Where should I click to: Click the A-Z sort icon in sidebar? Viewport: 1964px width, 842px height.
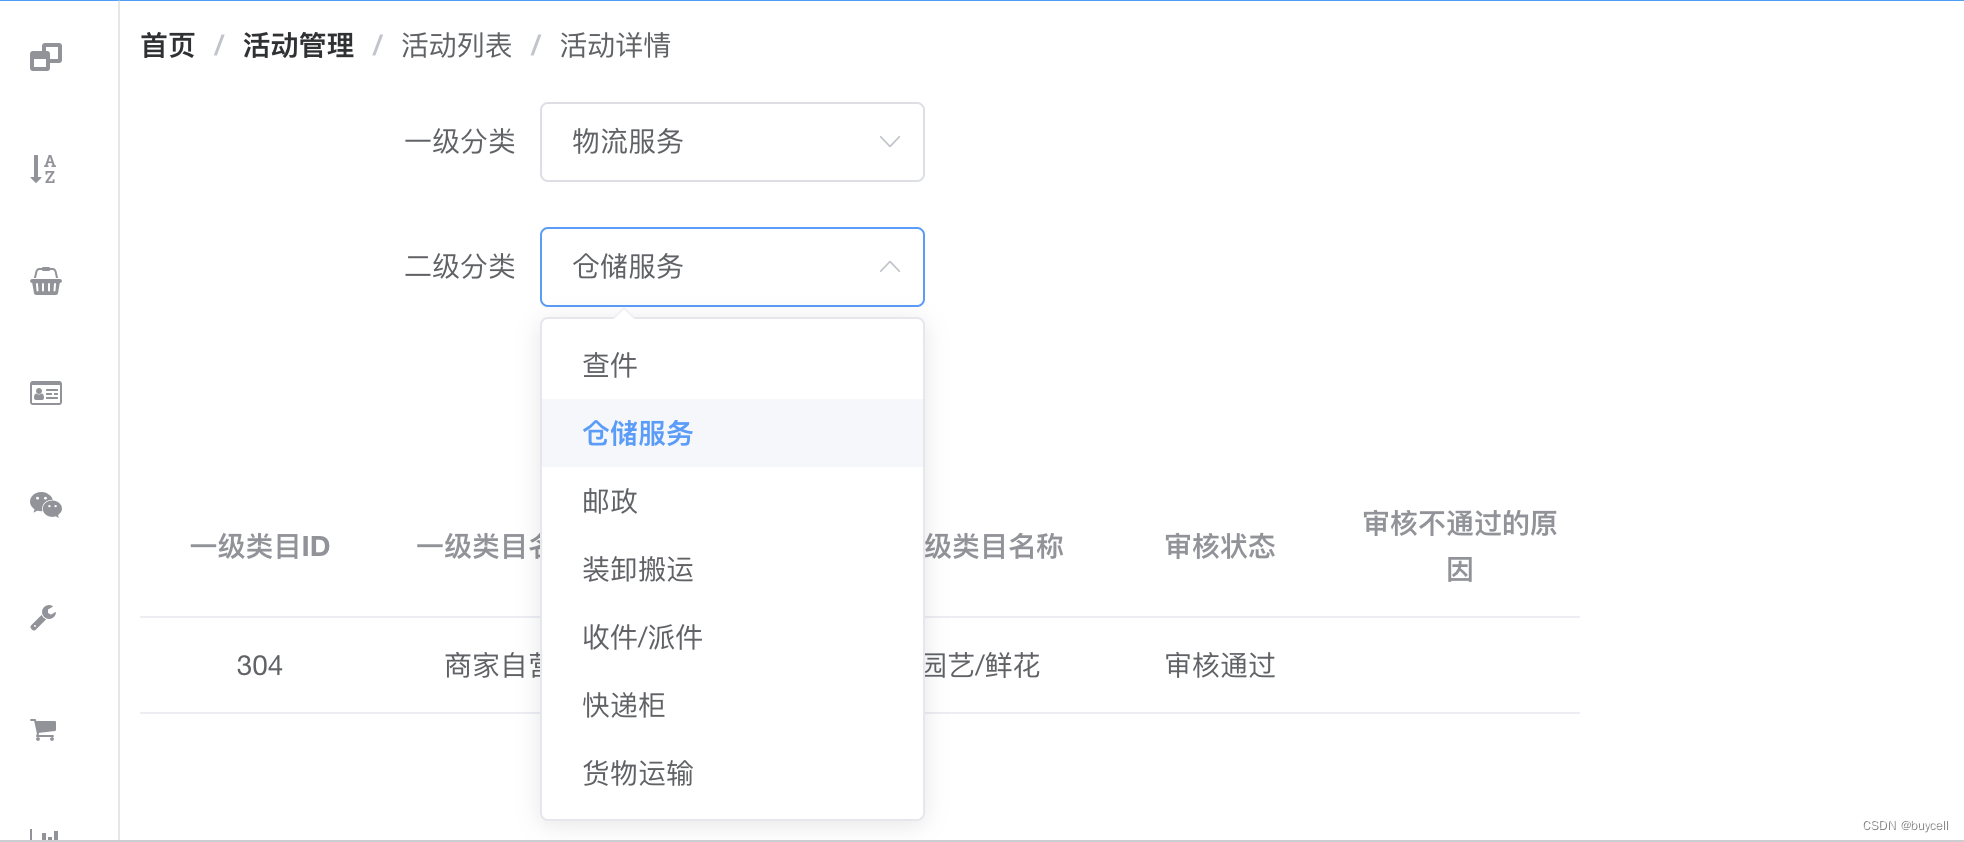point(44,169)
